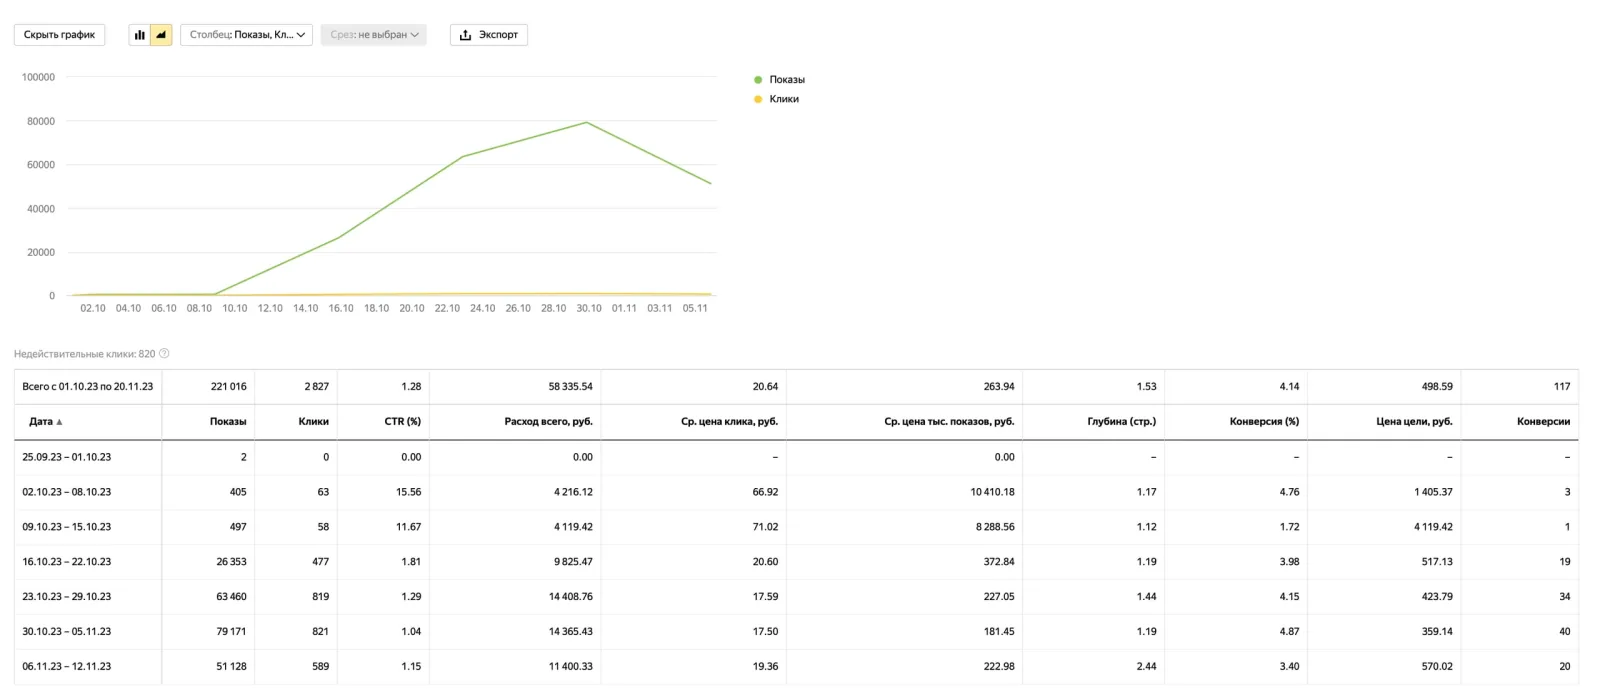Image resolution: width=1600 pixels, height=697 pixels.
Task: Click the 100000 label on chart axis
Action: [38, 77]
